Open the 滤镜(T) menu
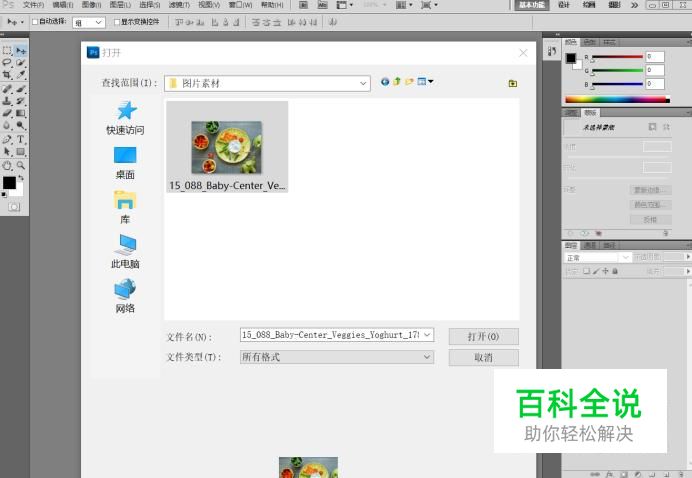The image size is (692, 478). [179, 5]
